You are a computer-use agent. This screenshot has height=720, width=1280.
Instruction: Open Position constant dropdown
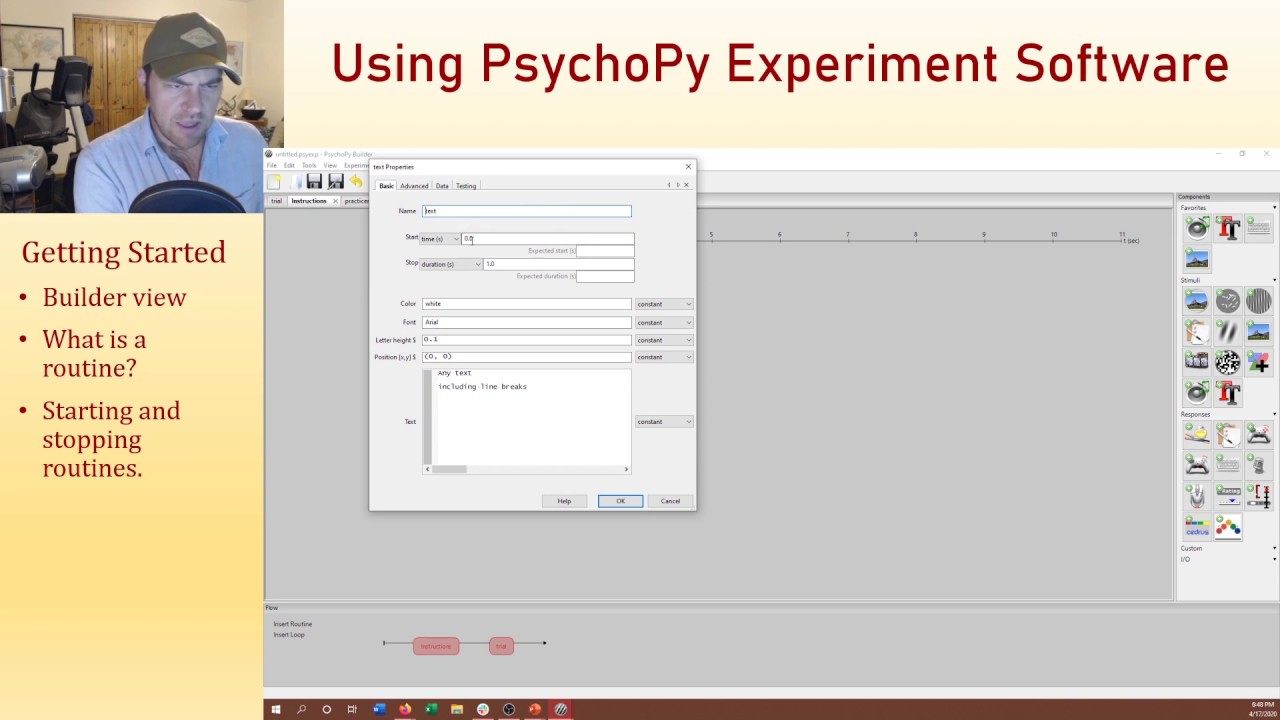pos(664,357)
